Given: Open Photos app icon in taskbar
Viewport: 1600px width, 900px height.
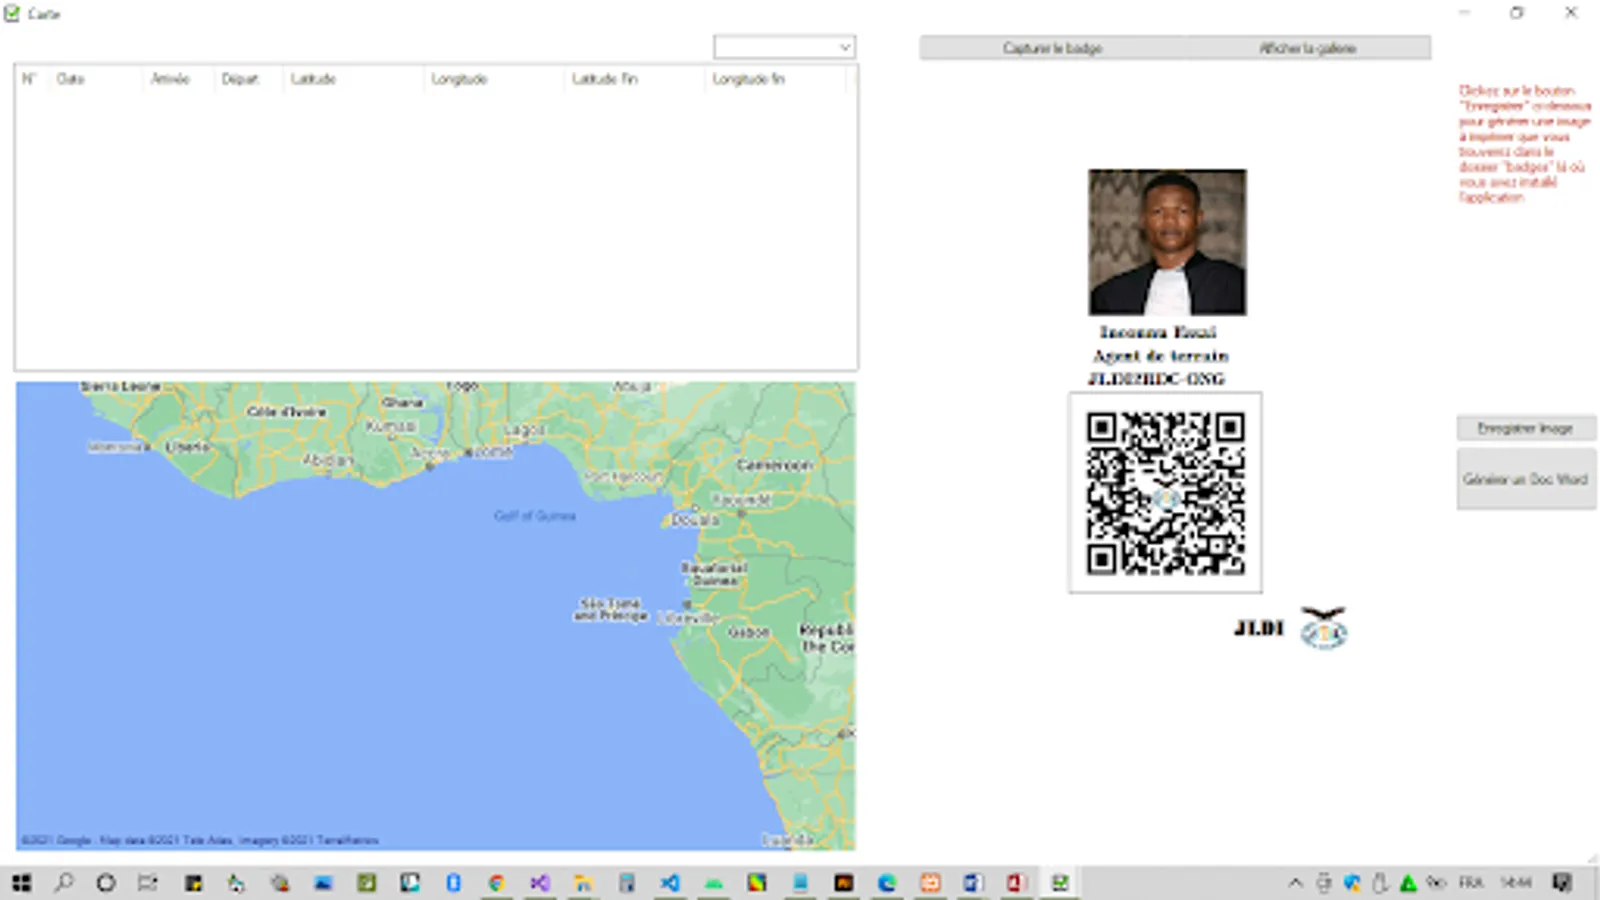Looking at the screenshot, I should 323,882.
